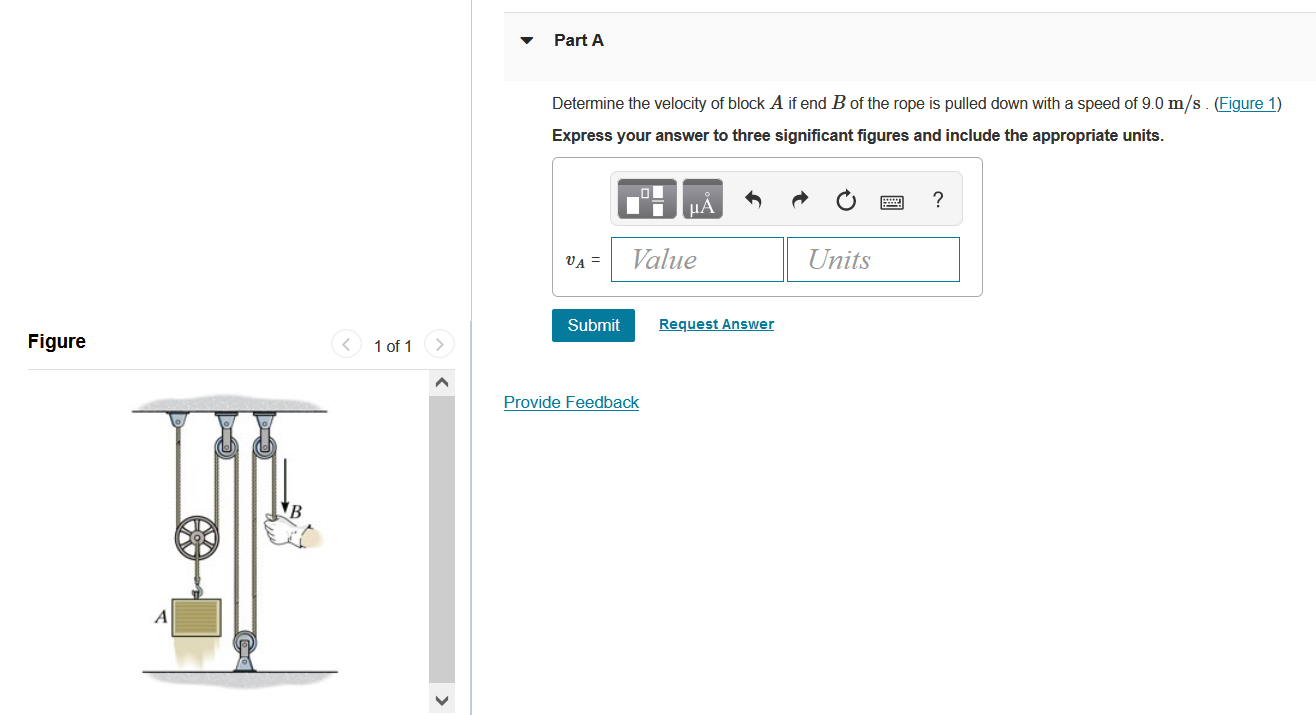The image size is (1316, 715).
Task: Click the redo arrow in answer toolbar
Action: 799,199
